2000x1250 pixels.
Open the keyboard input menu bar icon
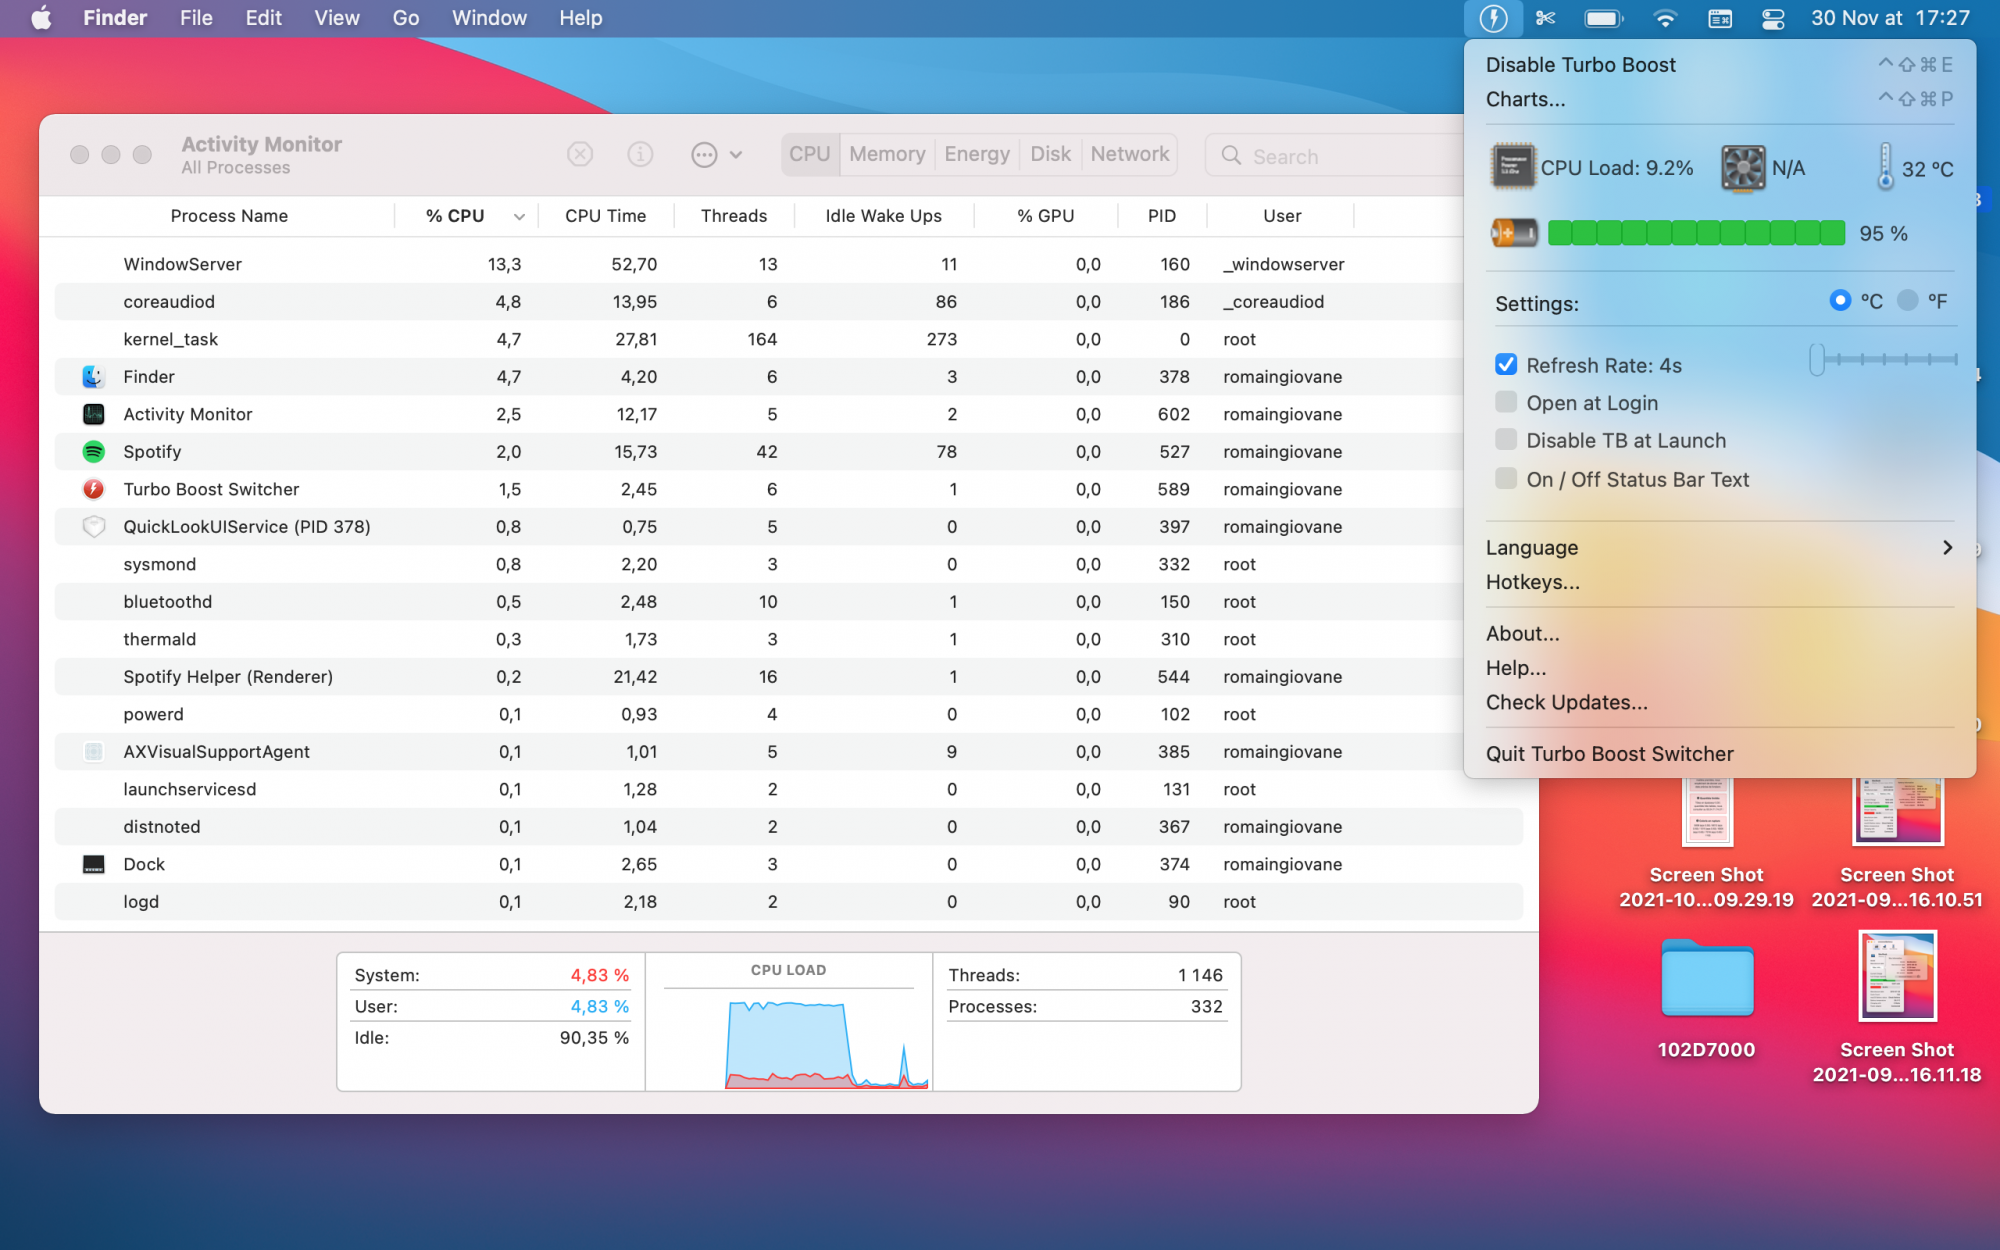coord(1720,18)
